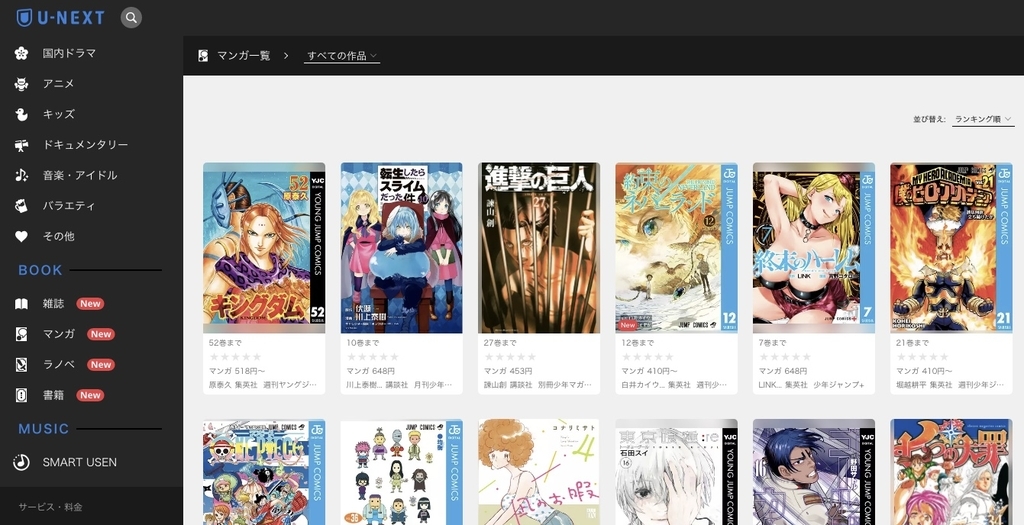Open search with the magnifier icon
This screenshot has height=525, width=1024.
coord(131,18)
